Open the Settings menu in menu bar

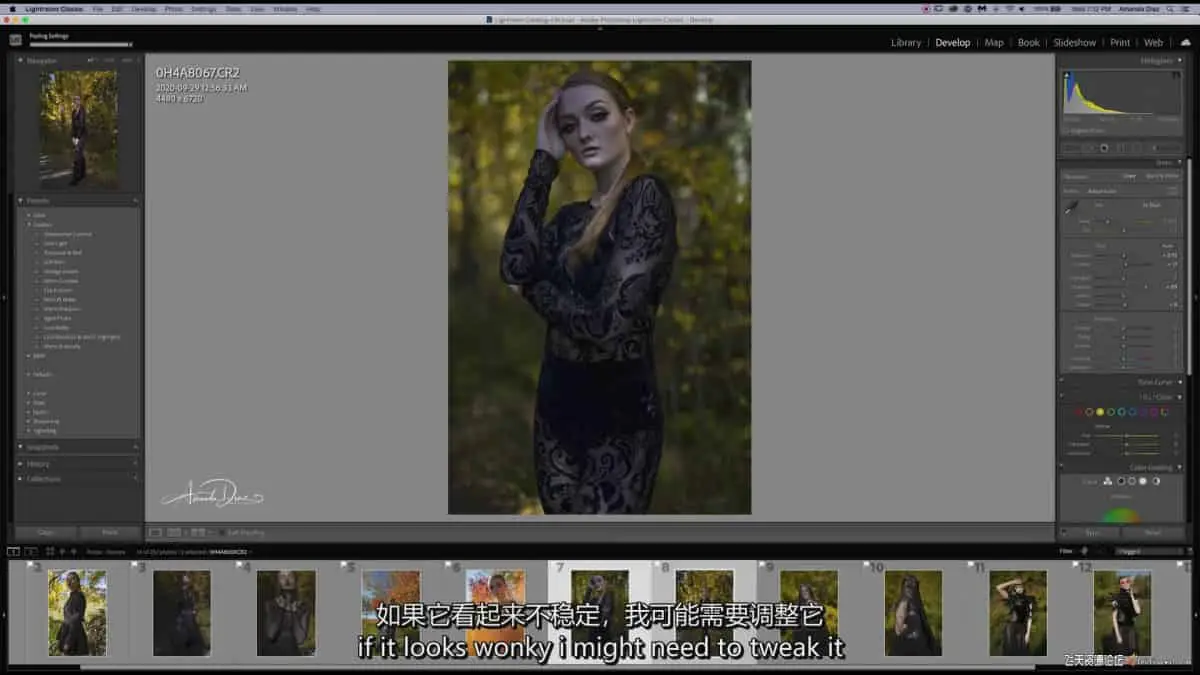point(203,8)
